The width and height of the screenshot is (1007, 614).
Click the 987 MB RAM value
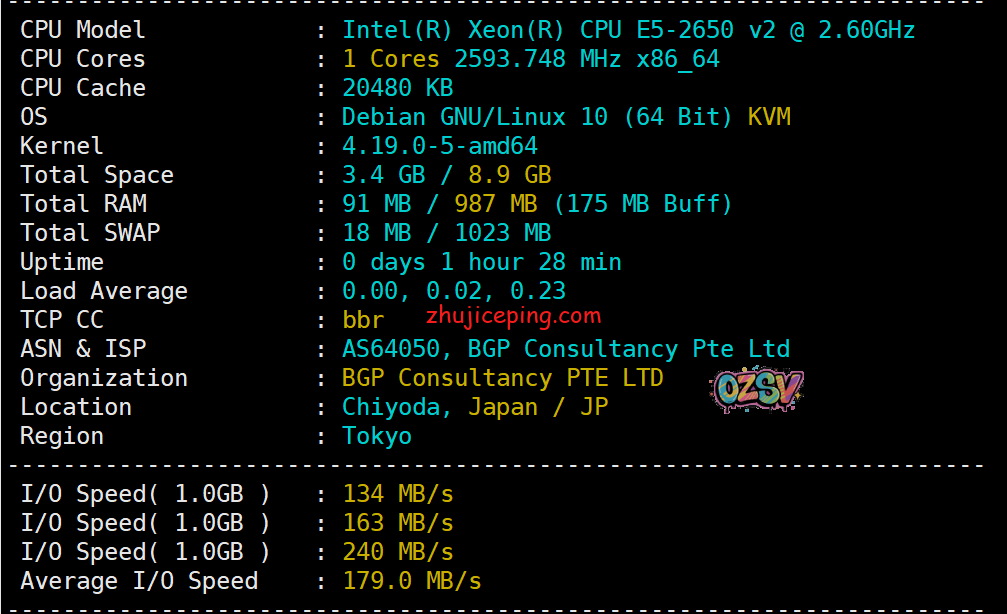point(496,204)
